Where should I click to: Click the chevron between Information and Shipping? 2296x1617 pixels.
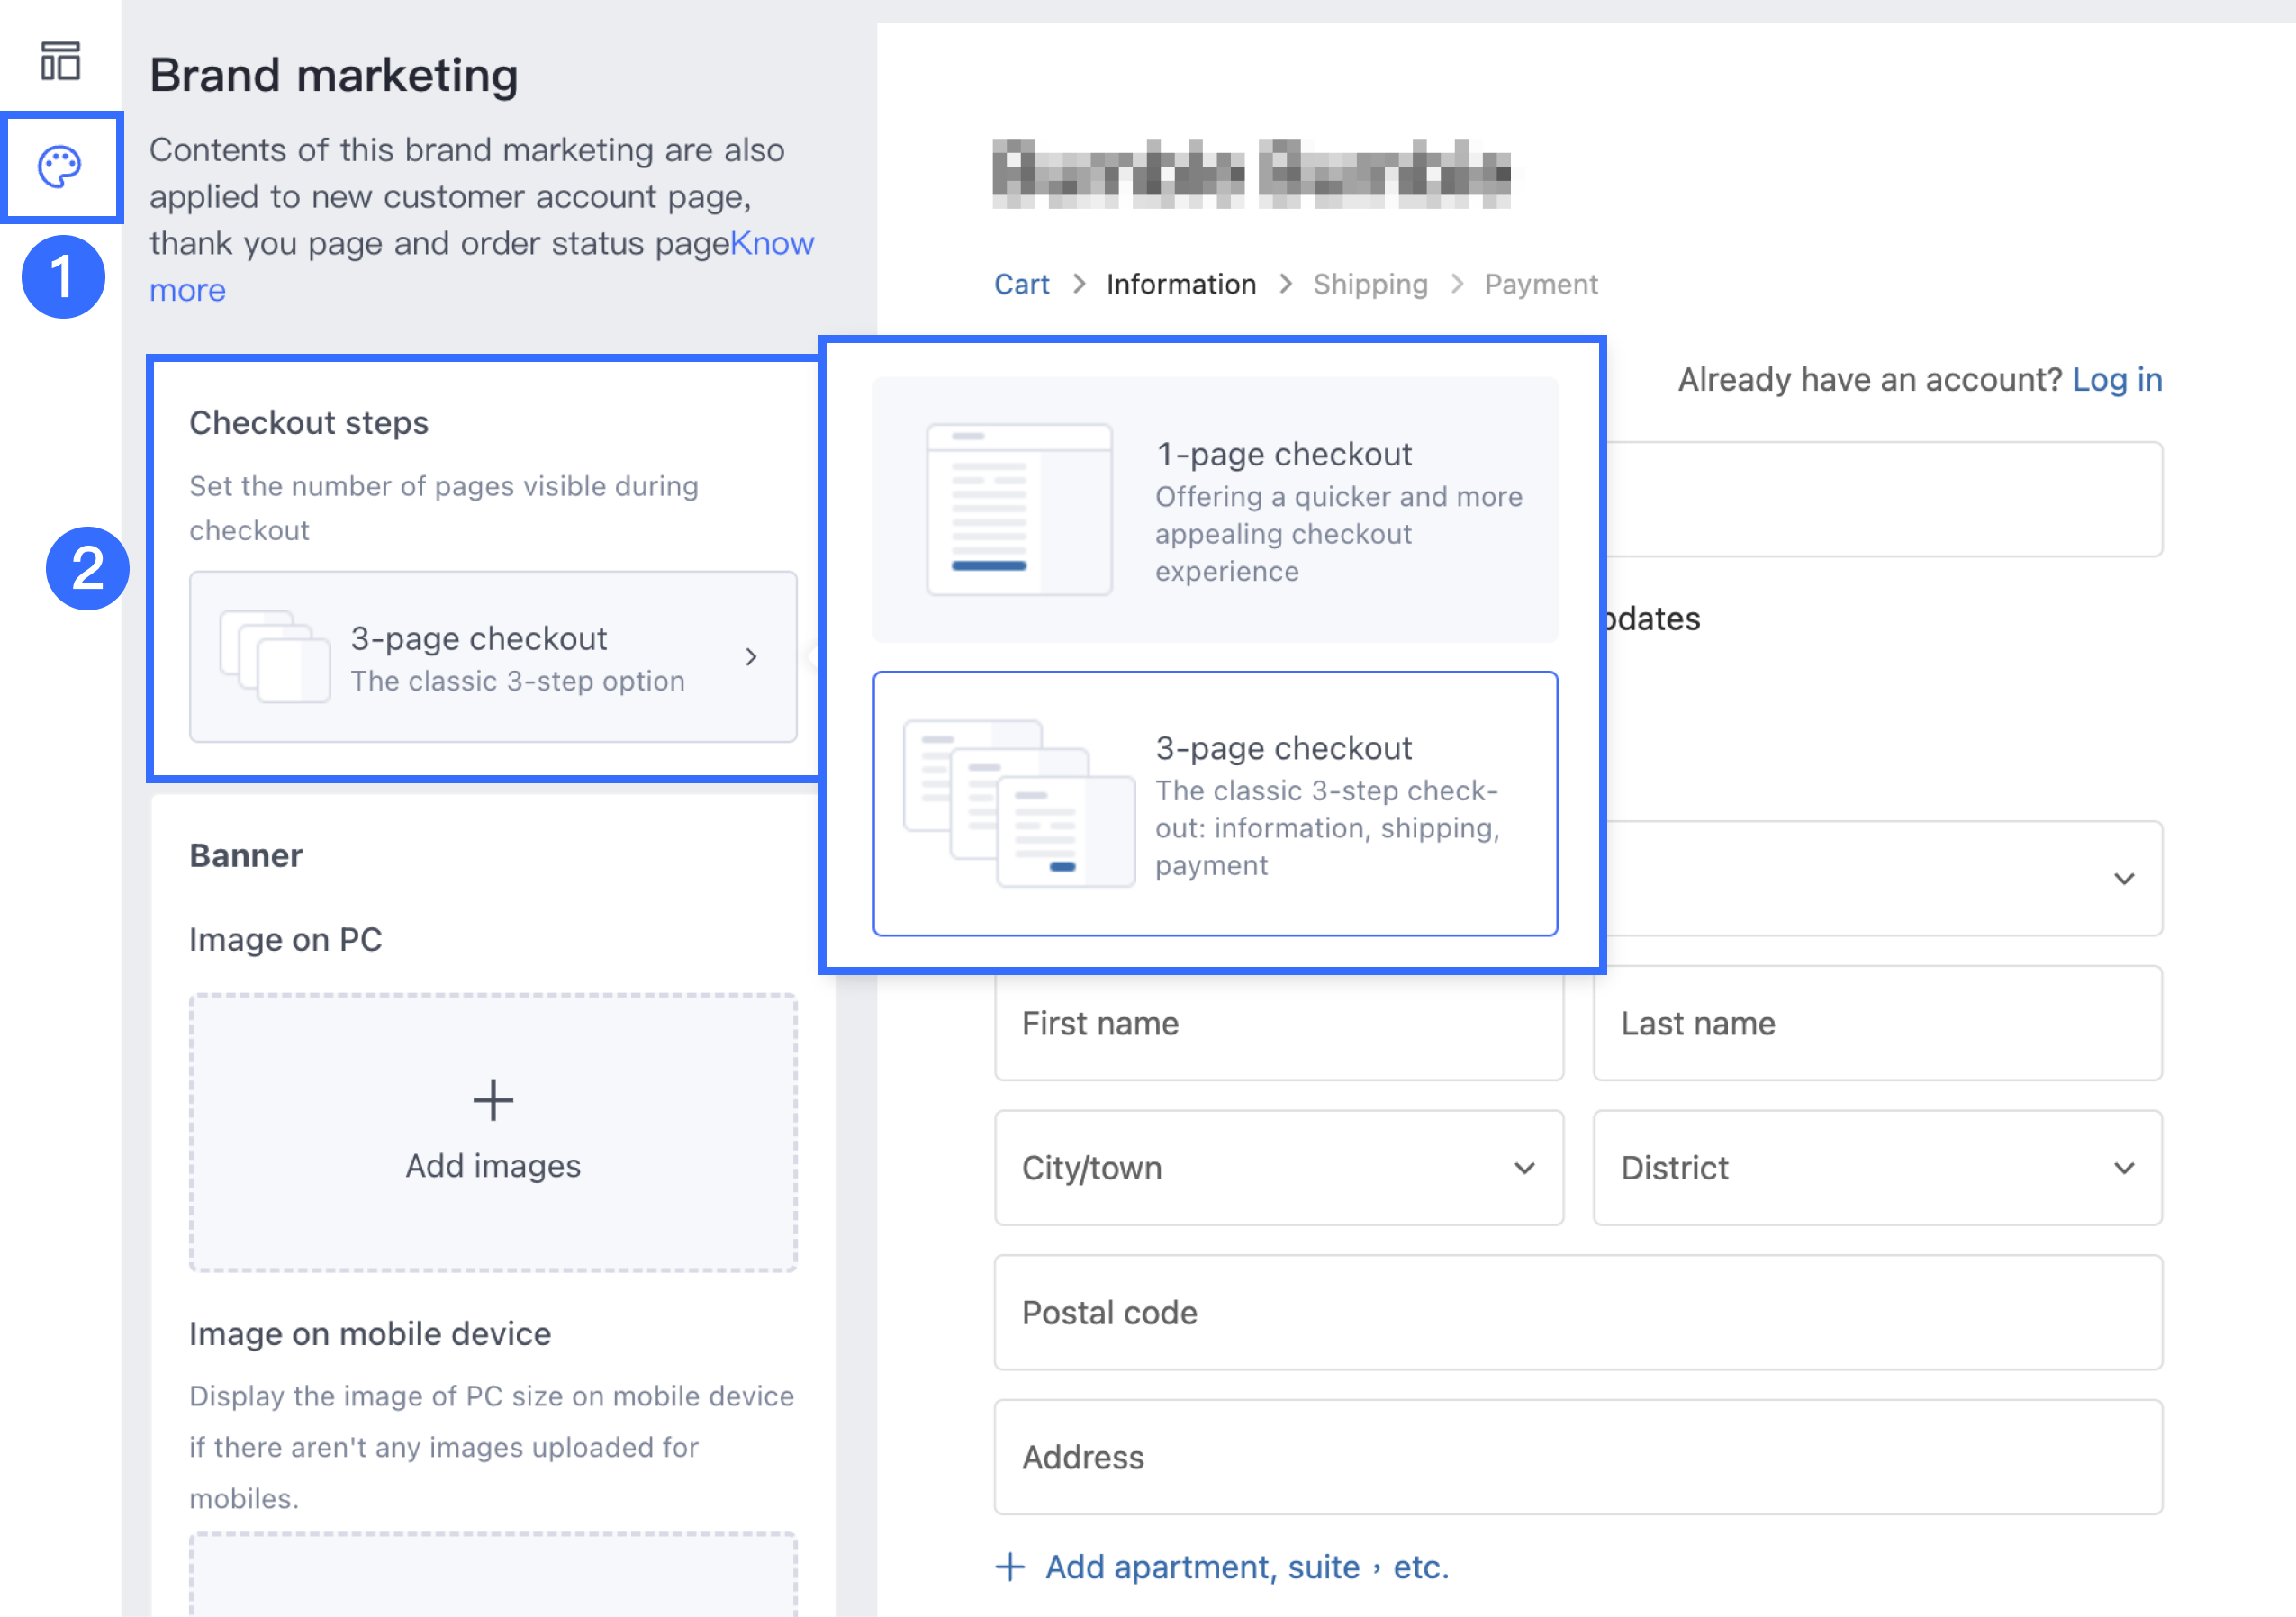(1285, 285)
